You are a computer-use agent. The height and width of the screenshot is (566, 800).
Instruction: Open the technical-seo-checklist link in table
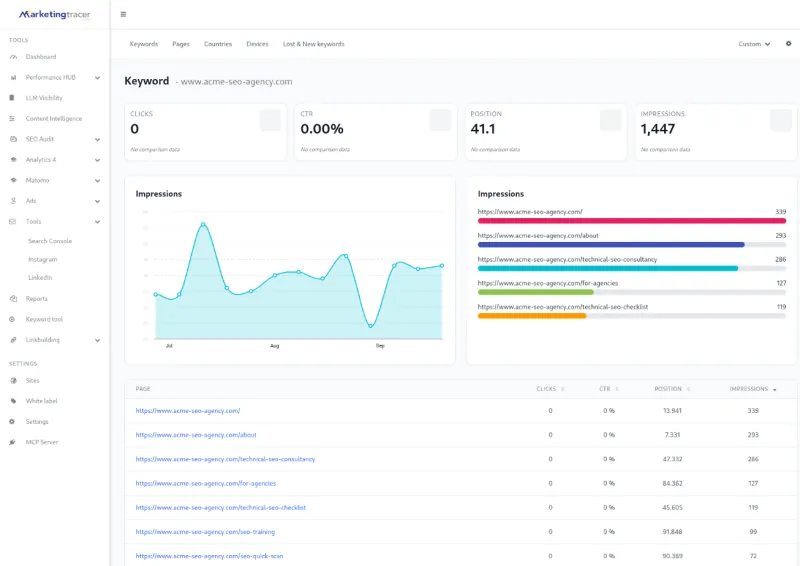tap(220, 507)
